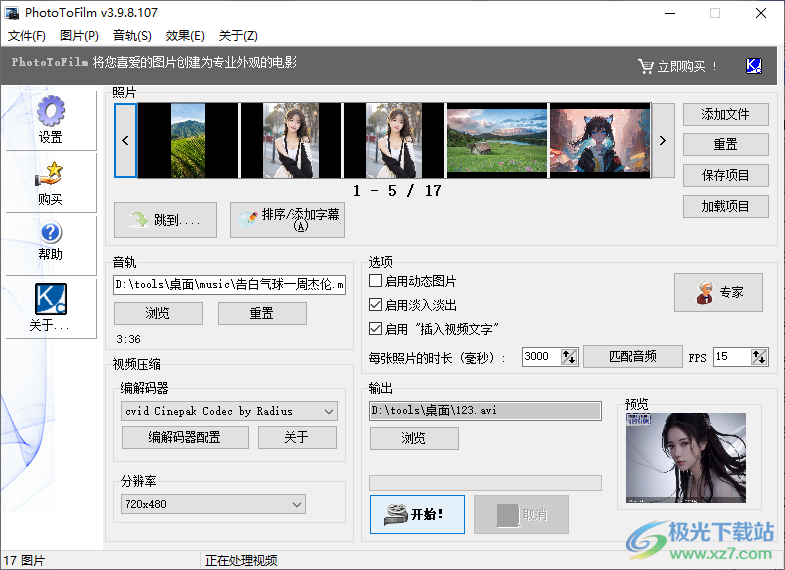
Task: Enable the 启用动态图片 checkbox
Action: pos(375,281)
